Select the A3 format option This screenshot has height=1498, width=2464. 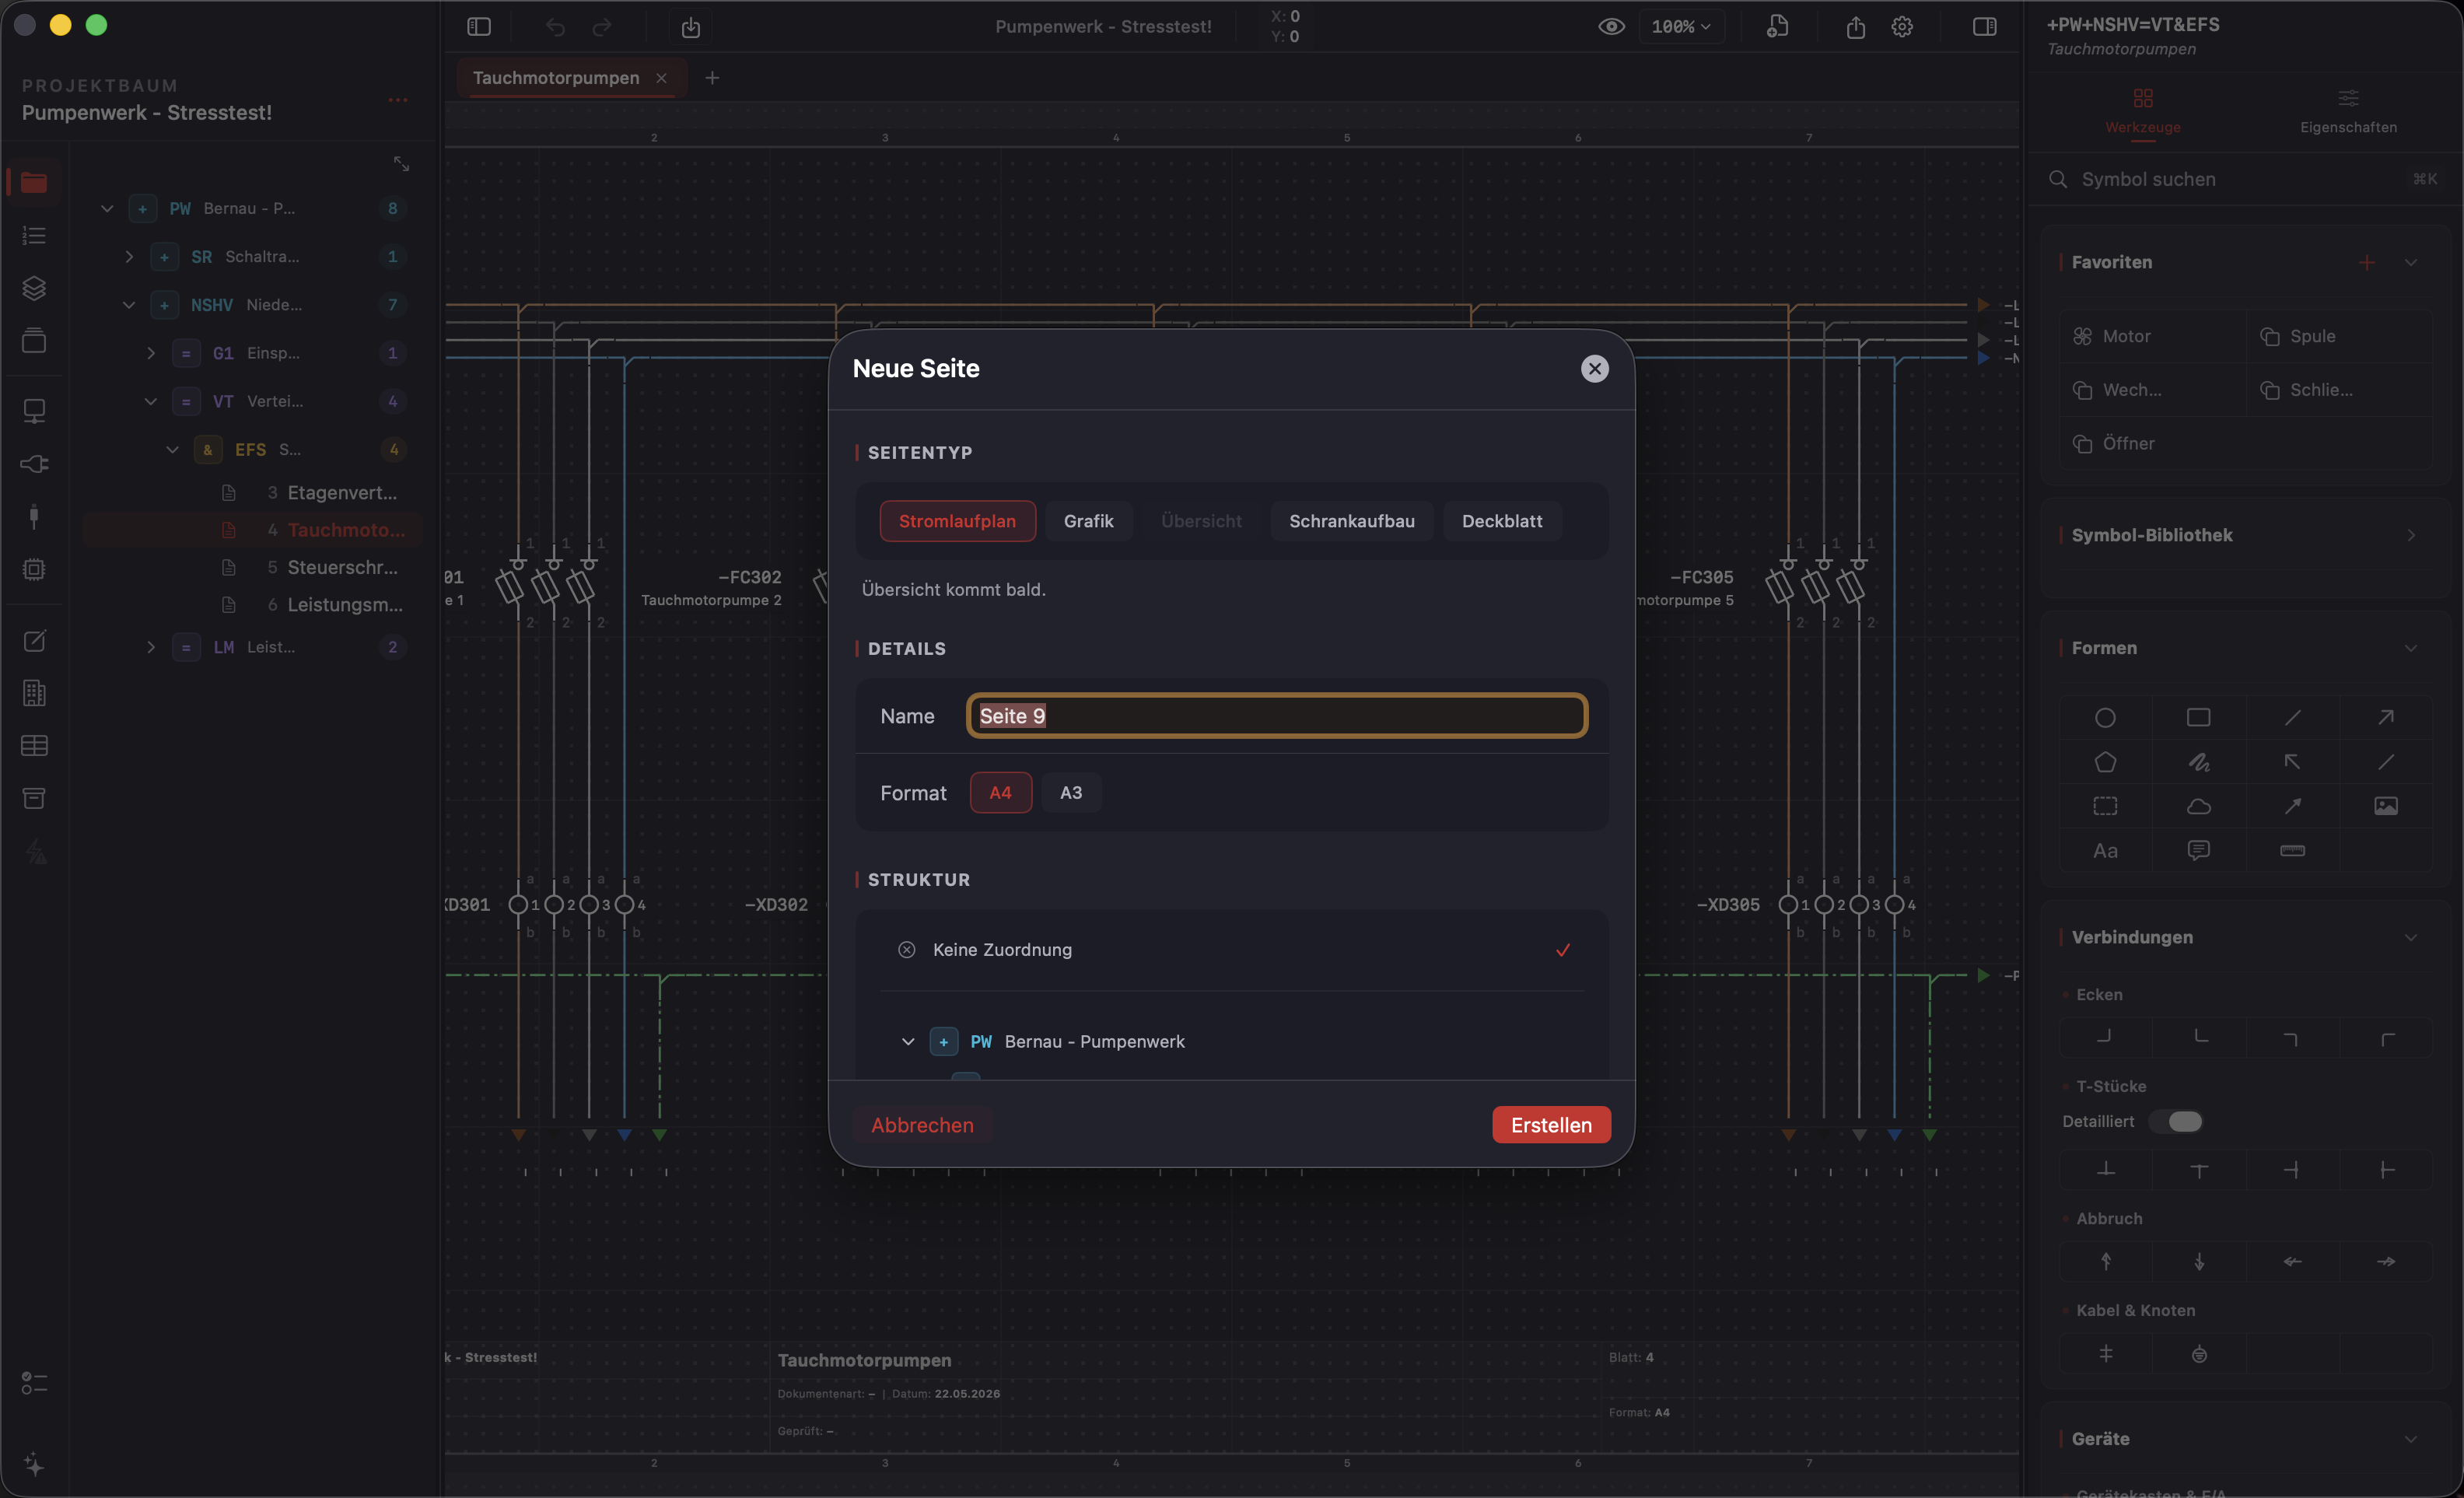pos(1070,793)
